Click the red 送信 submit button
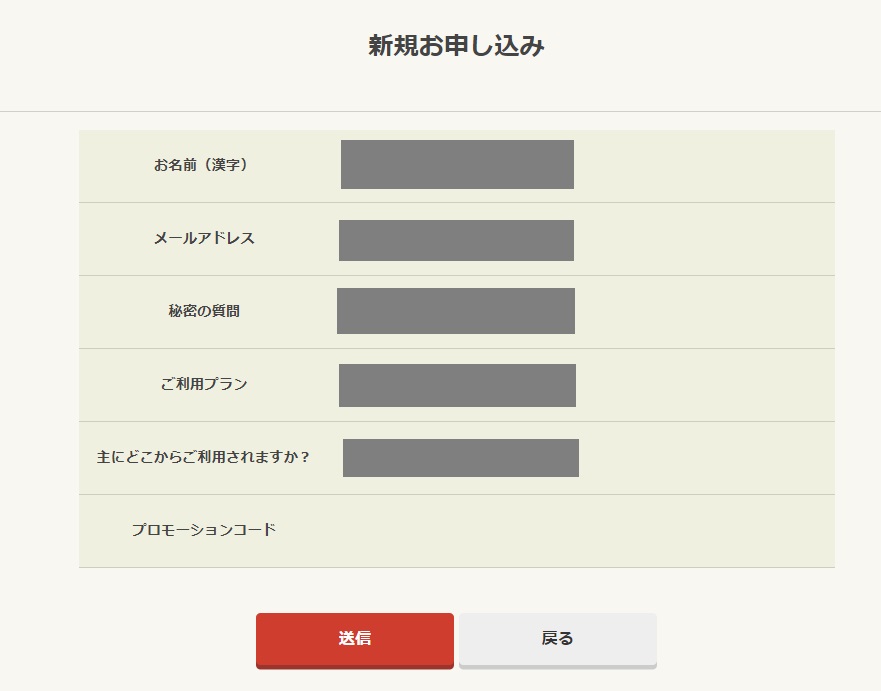Screen dimensions: 881x691 [x=355, y=638]
